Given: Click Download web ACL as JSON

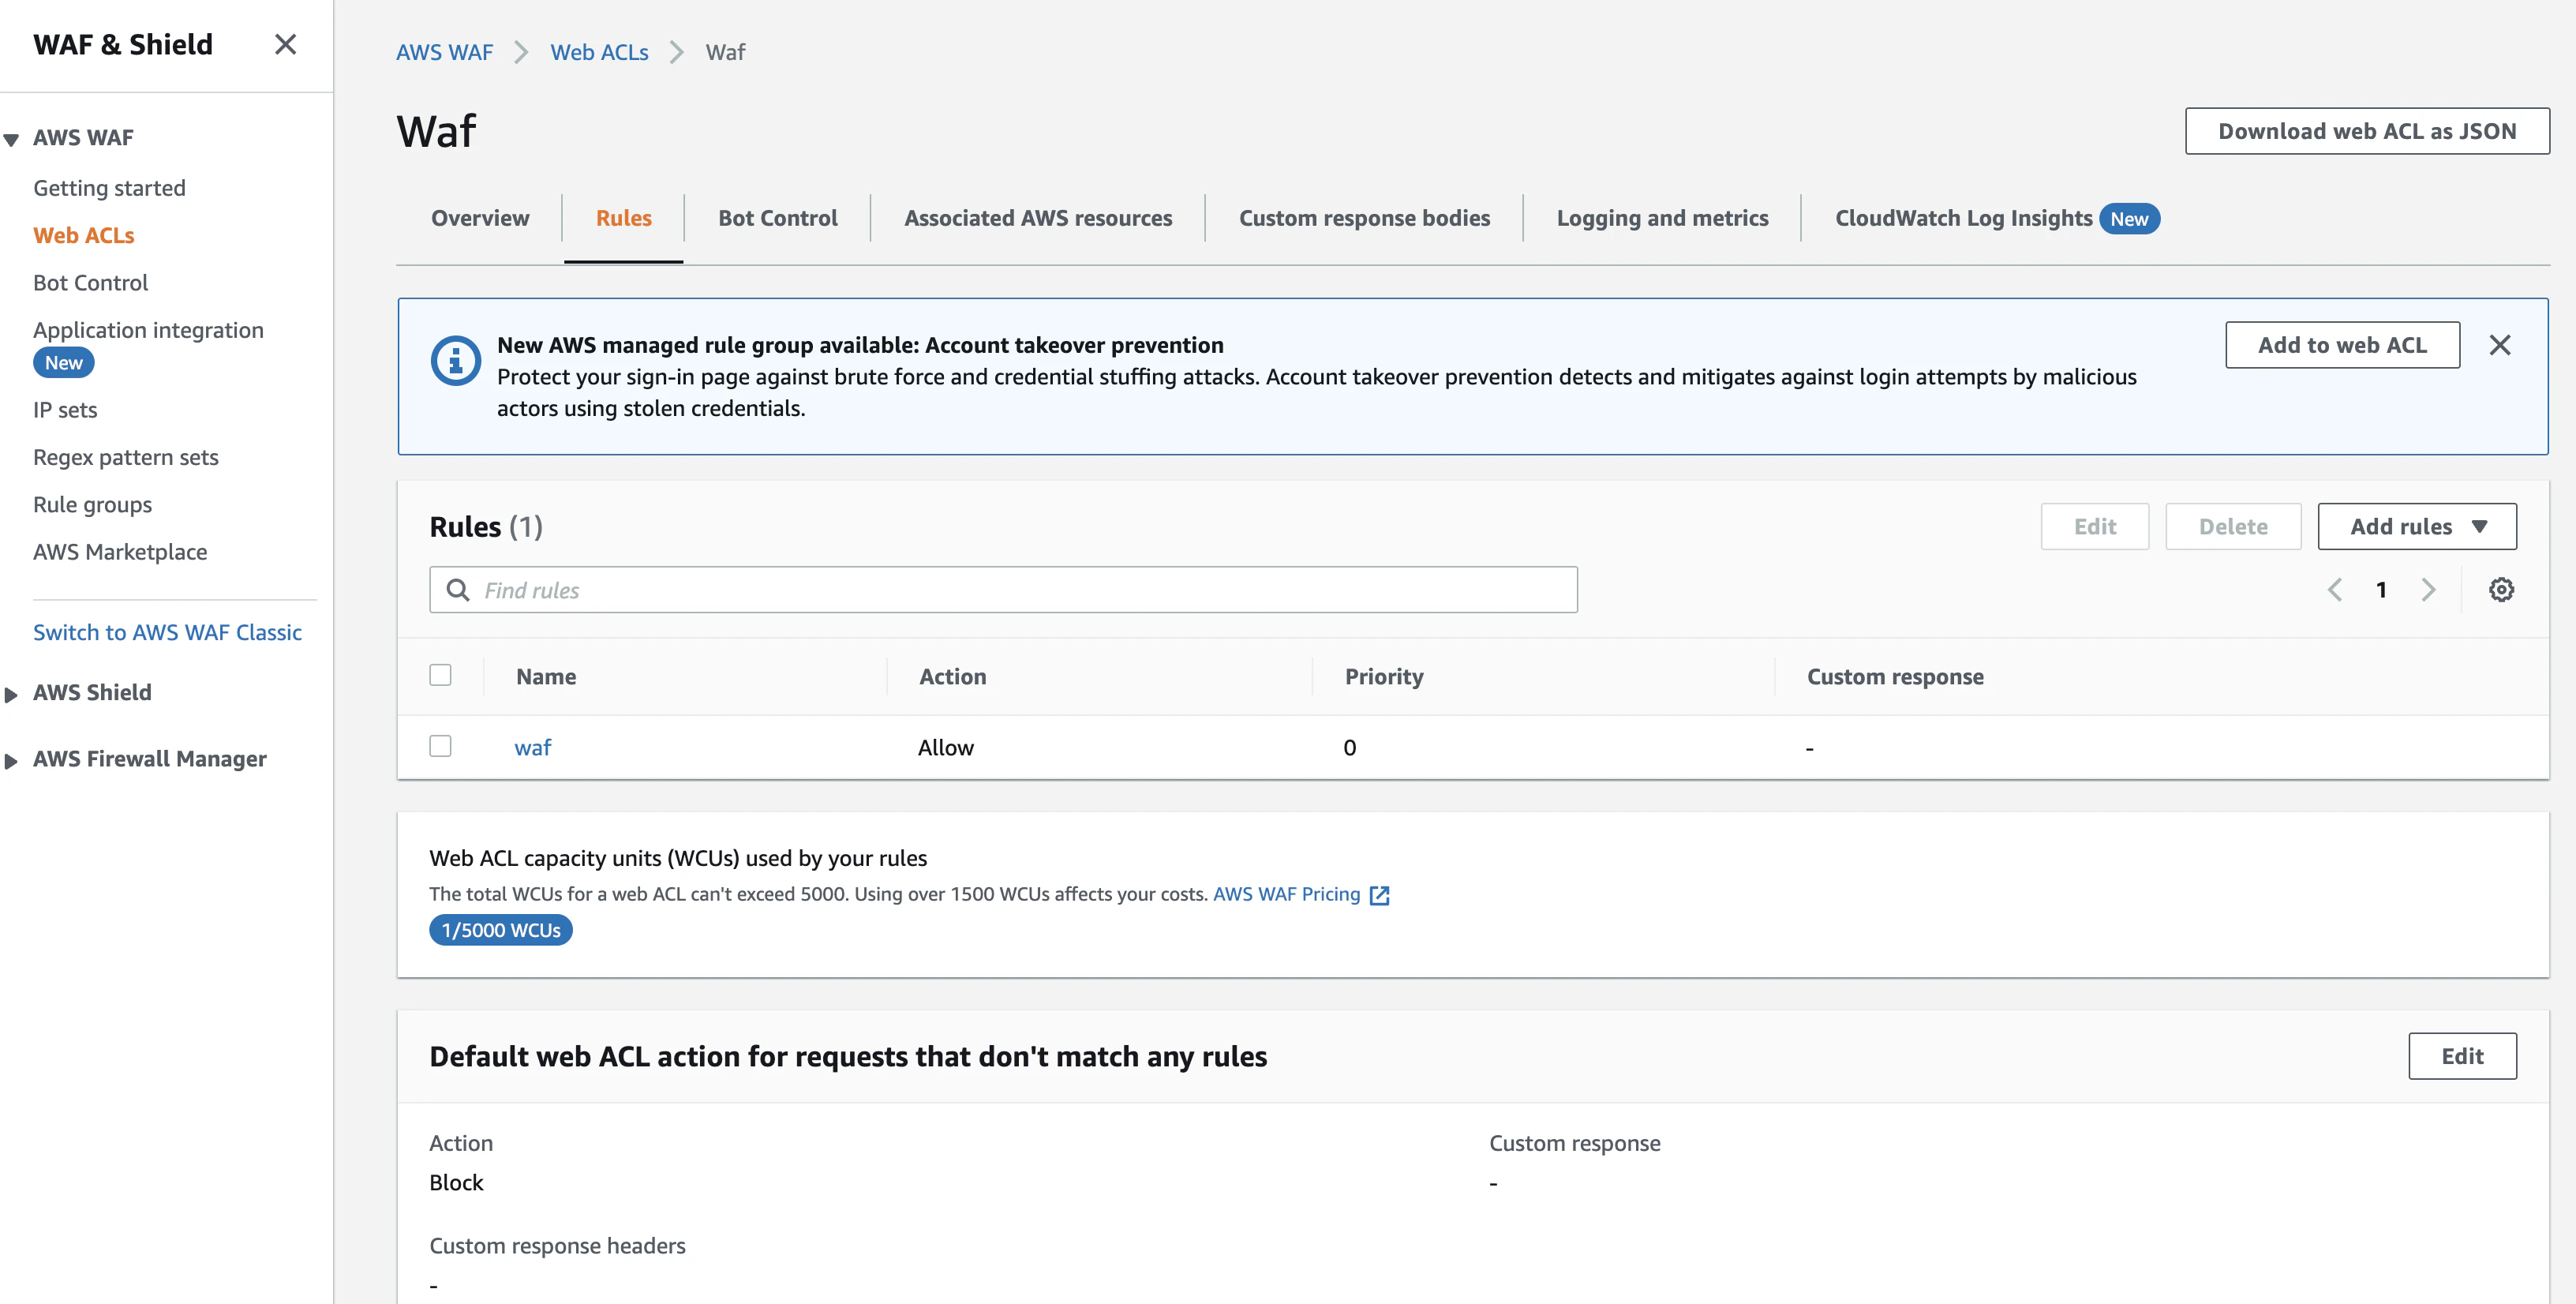Looking at the screenshot, I should [x=2367, y=131].
